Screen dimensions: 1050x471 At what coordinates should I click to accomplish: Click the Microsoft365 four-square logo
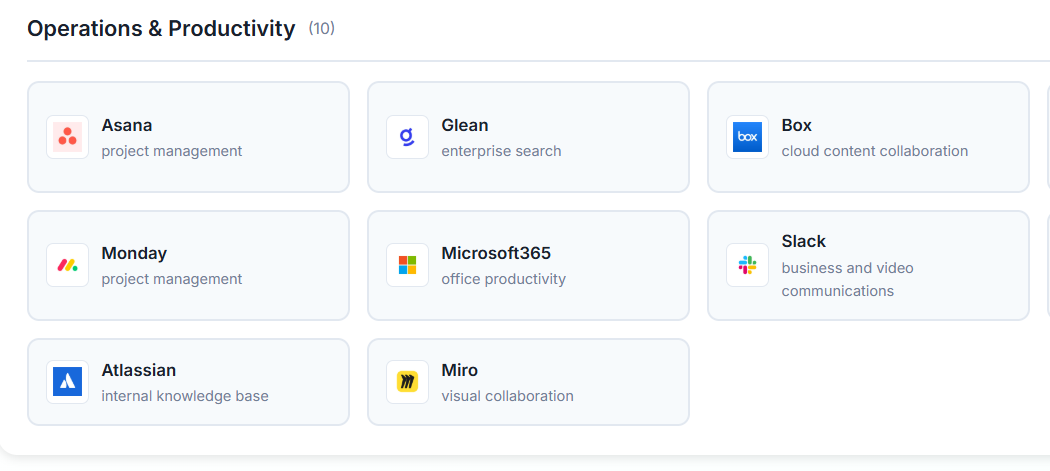click(x=407, y=265)
